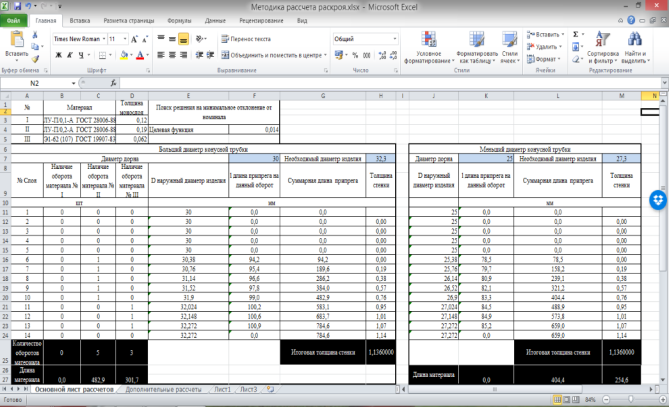Apply percent style format
Image resolution: width=669 pixels, height=408 pixels.
tap(355, 55)
